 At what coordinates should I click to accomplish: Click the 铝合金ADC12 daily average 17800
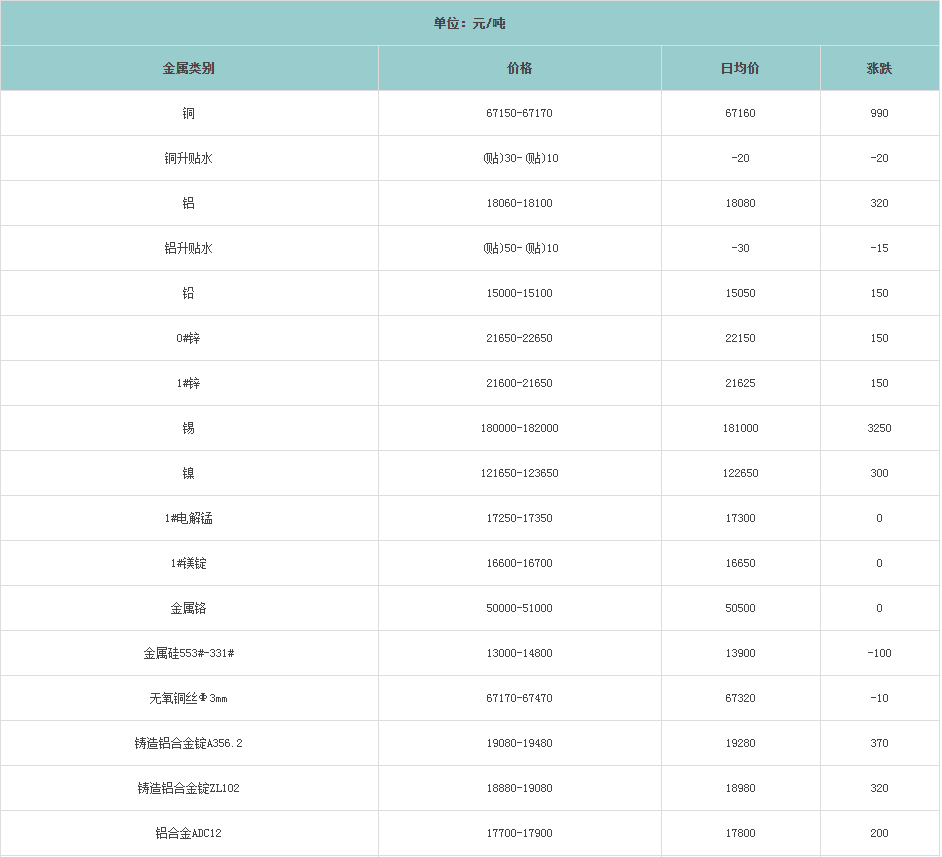740,834
